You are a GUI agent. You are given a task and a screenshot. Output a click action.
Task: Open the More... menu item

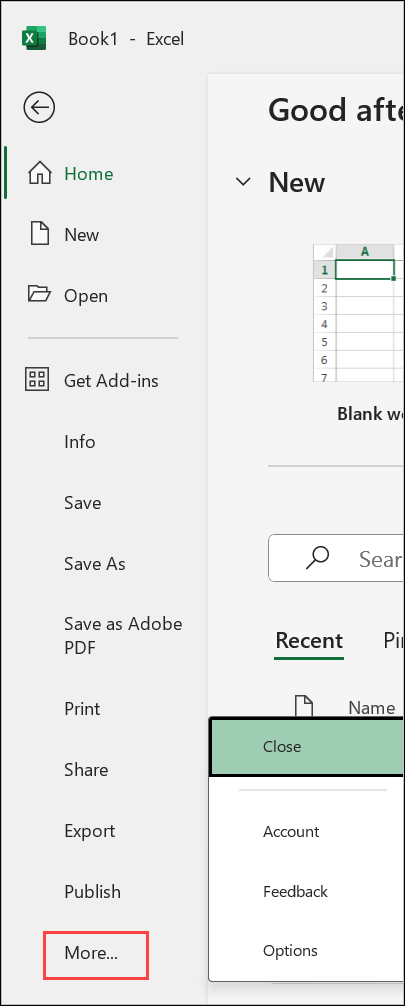coord(91,953)
